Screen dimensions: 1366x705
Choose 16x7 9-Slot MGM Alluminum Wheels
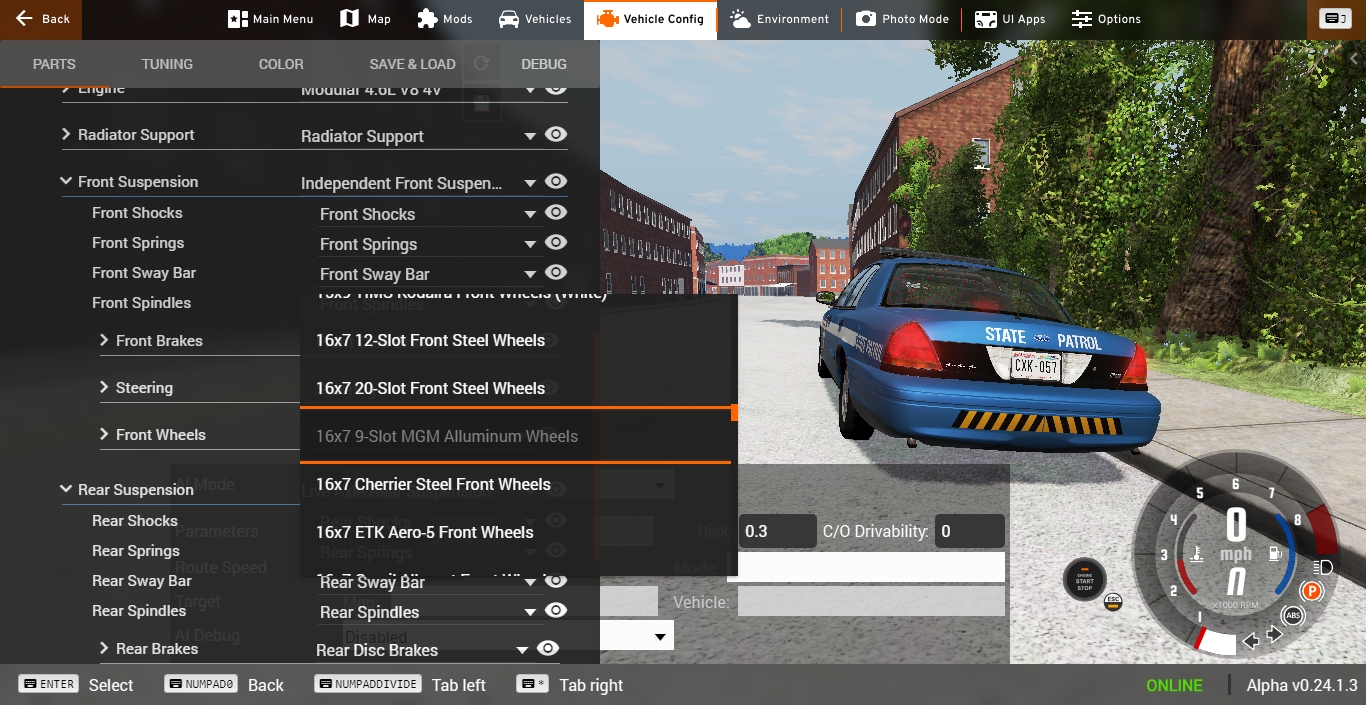(x=515, y=436)
